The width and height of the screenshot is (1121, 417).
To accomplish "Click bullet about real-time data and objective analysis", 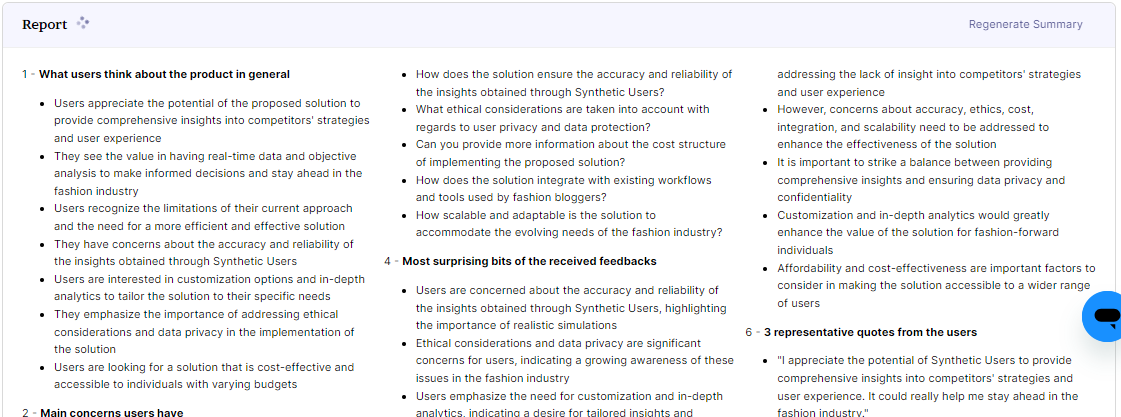I will point(208,173).
